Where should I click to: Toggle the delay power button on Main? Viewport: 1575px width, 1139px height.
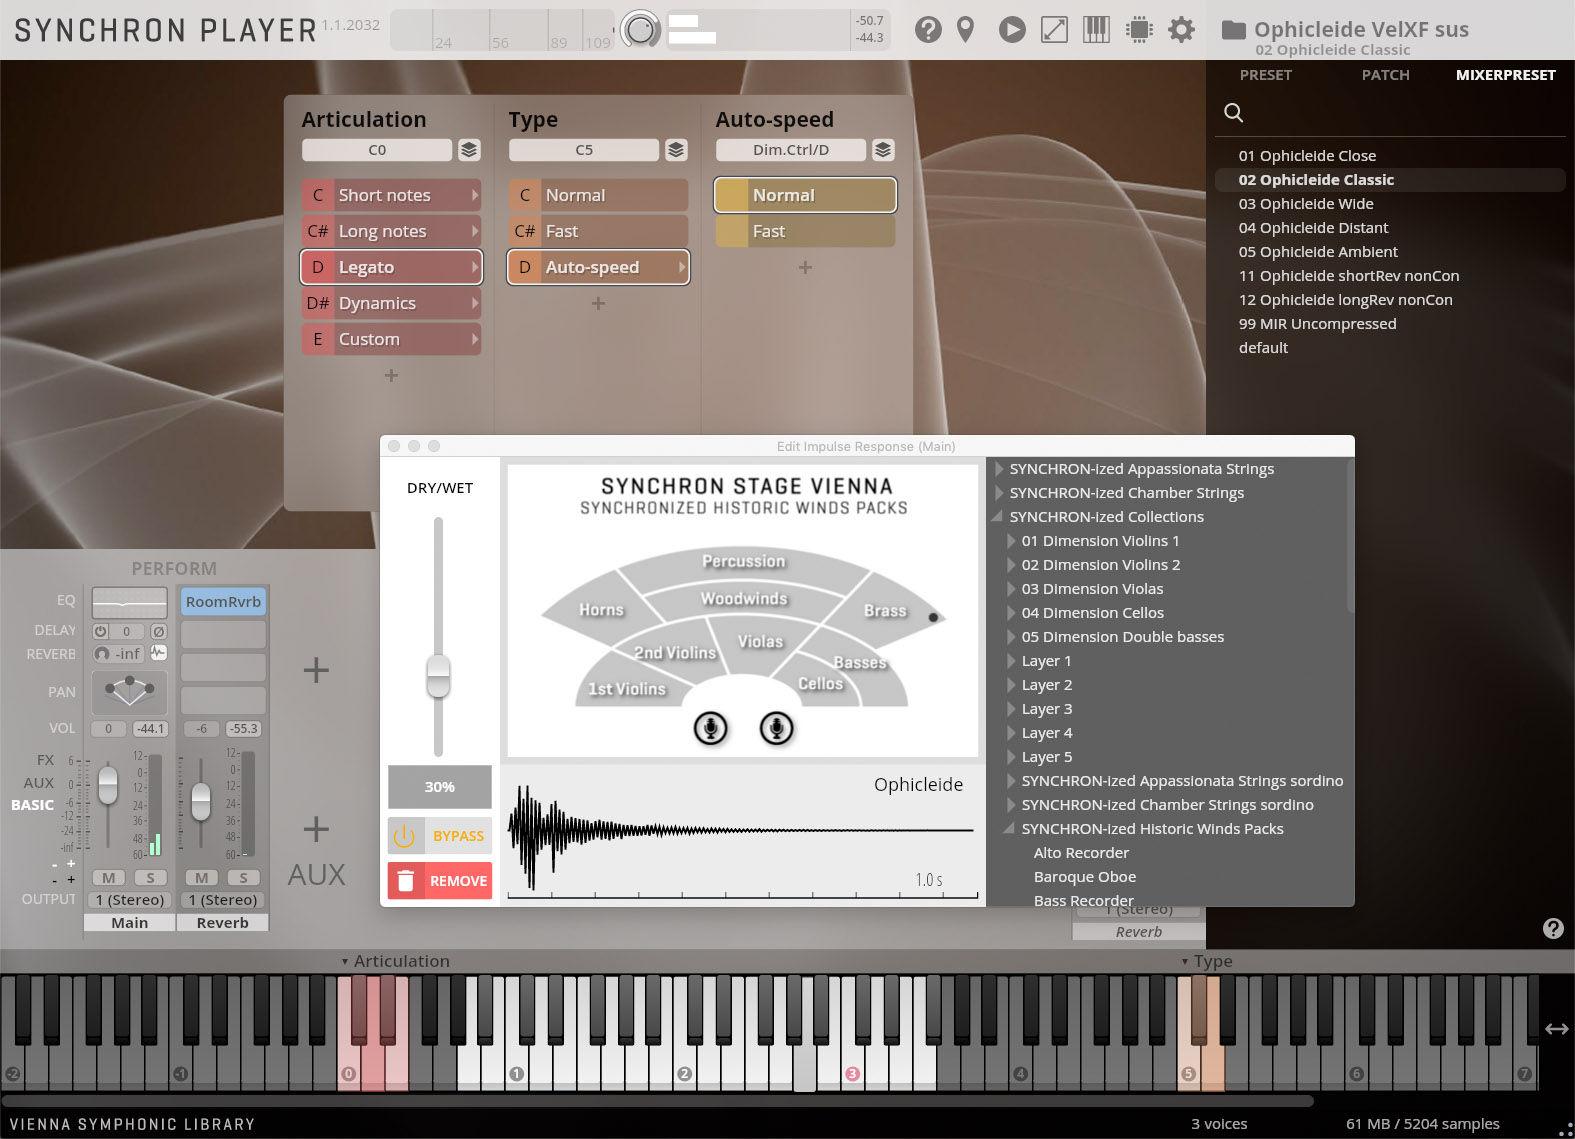coord(101,631)
